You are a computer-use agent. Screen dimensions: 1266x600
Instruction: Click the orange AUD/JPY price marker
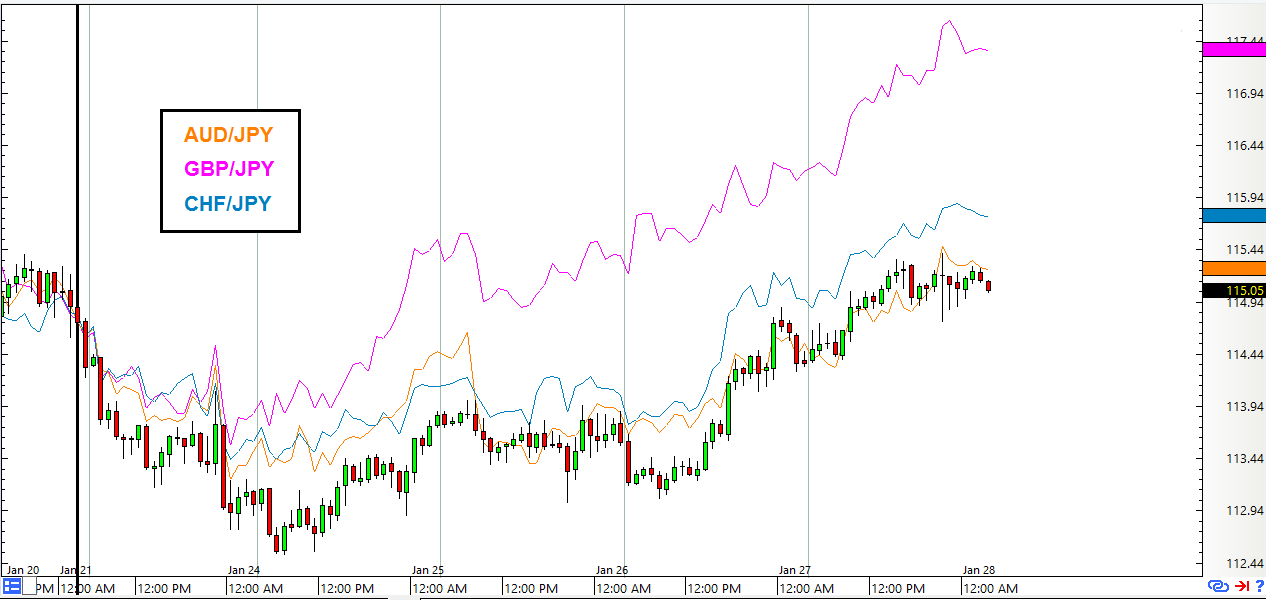click(x=1234, y=267)
